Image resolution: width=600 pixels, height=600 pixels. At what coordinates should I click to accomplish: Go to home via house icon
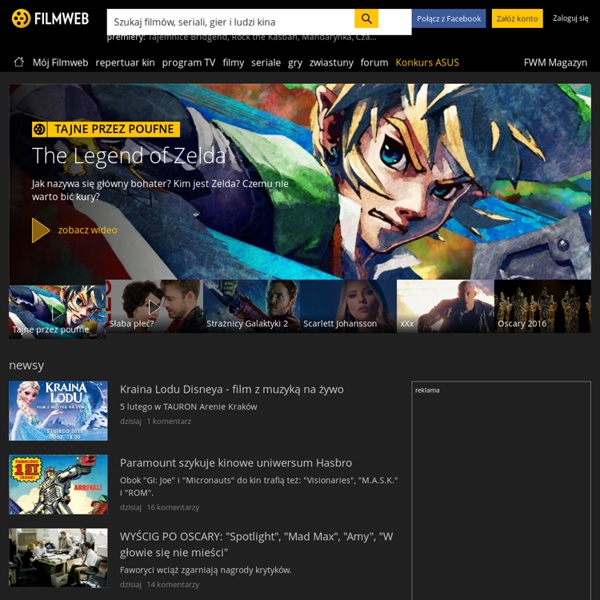click(x=18, y=62)
